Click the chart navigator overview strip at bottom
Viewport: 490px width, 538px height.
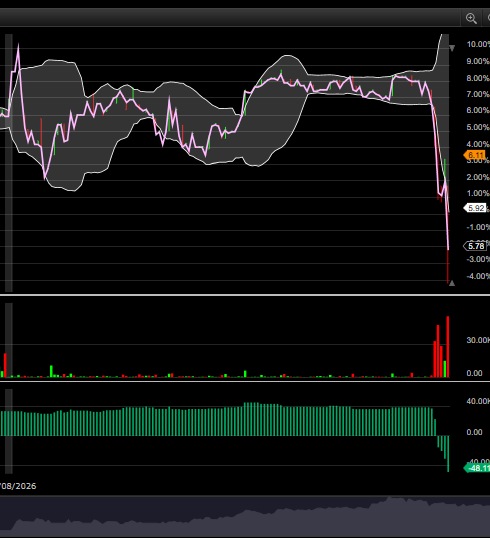pos(245,516)
